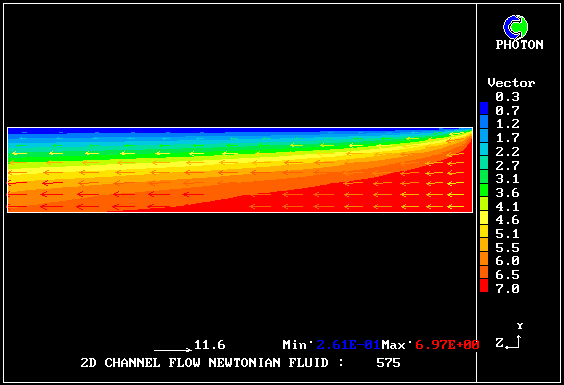Select legend value 4.1

(x=507, y=207)
